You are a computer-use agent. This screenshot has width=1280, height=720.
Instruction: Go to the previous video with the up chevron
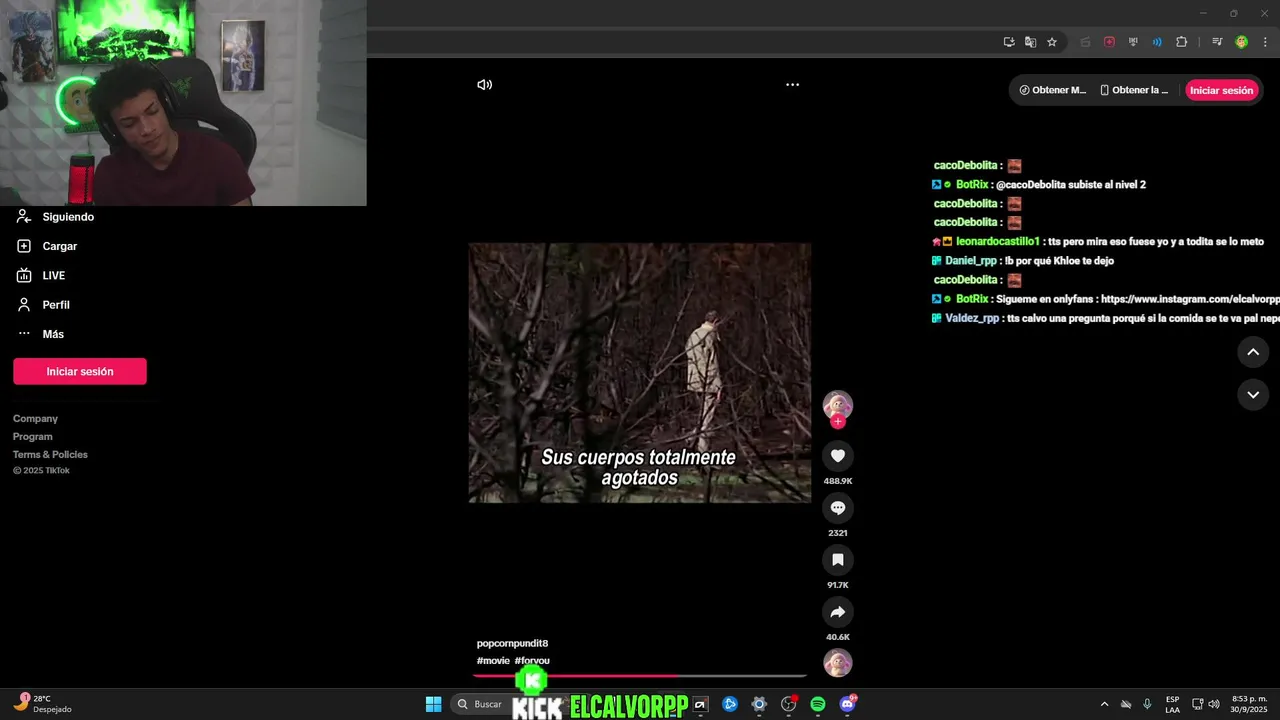[1253, 352]
